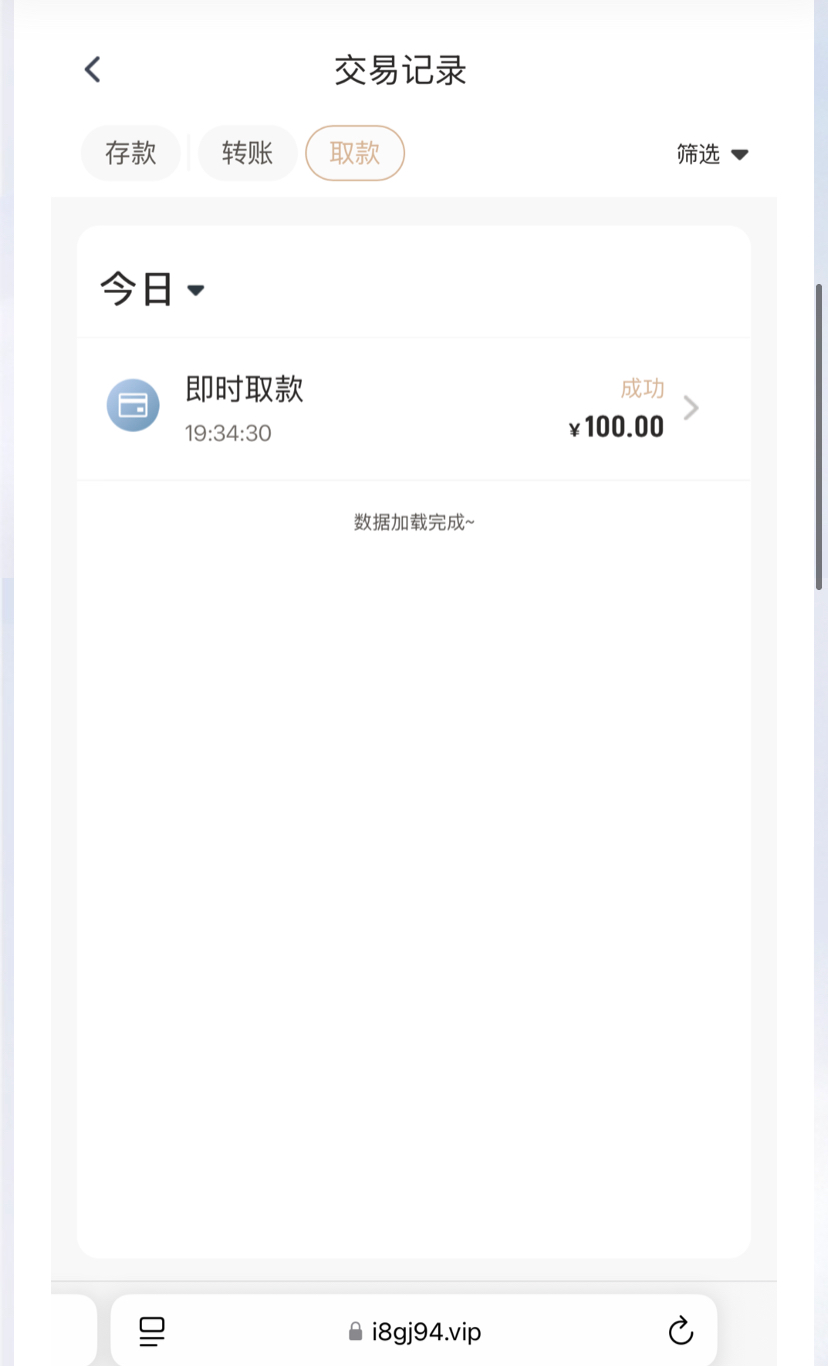Click the down arrow next to 今日
The image size is (828, 1366).
pos(196,291)
